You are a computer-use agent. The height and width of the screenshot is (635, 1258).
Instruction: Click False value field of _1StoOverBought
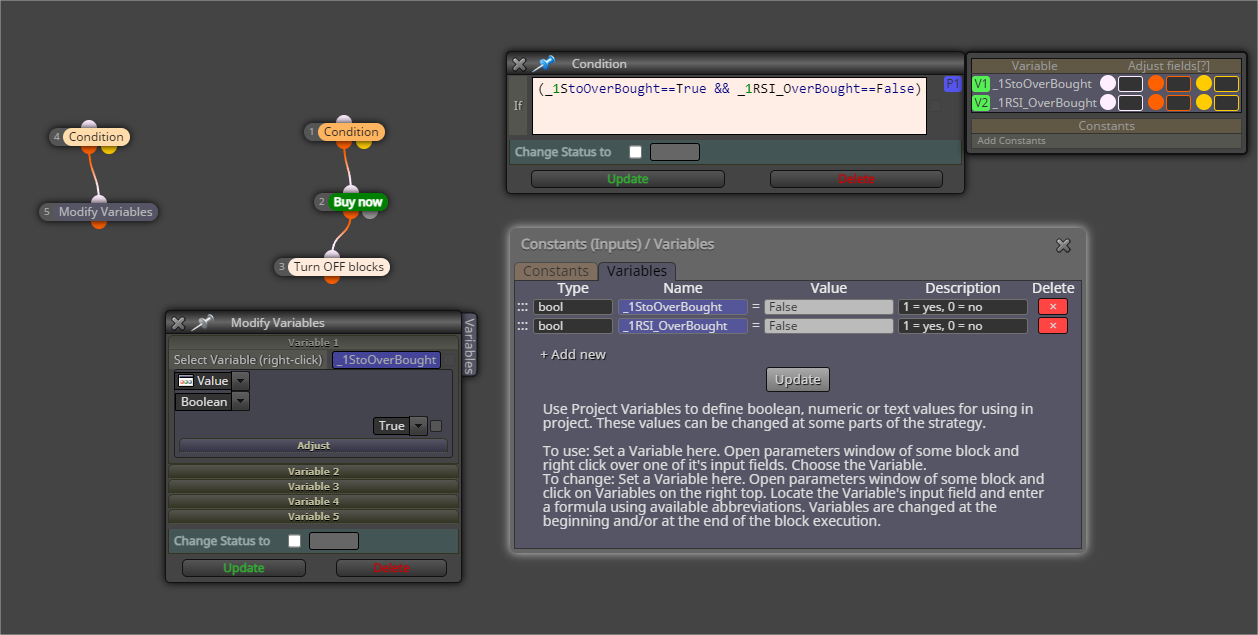pyautogui.click(x=829, y=307)
